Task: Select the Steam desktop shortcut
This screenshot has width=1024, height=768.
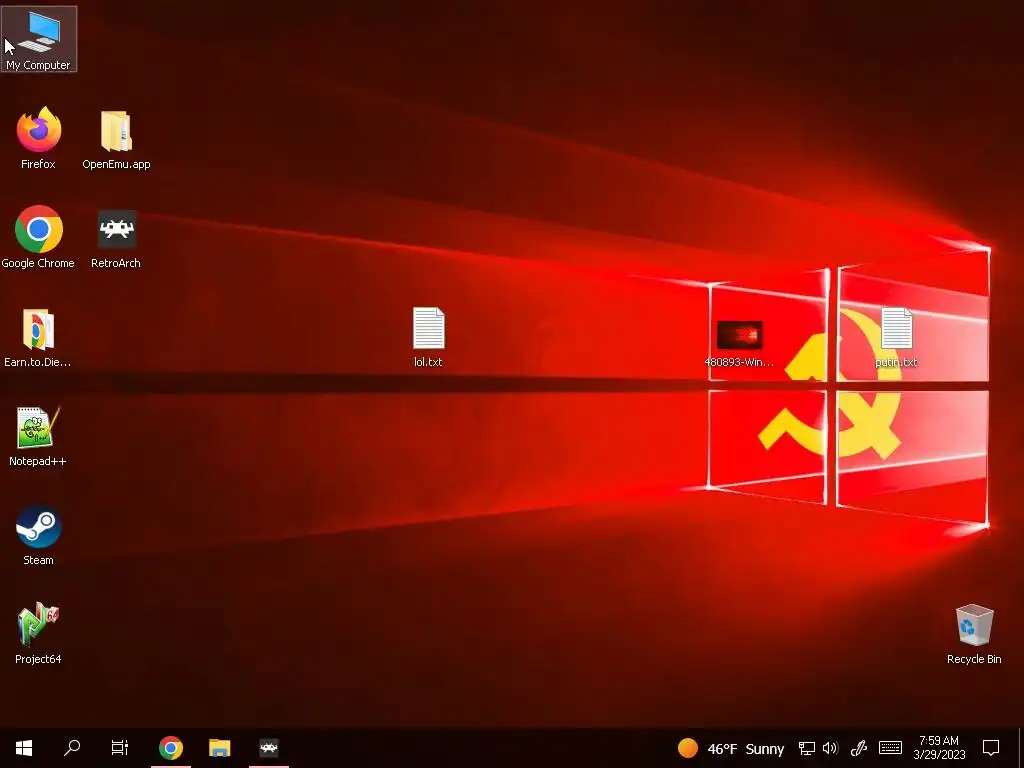Action: click(x=39, y=534)
